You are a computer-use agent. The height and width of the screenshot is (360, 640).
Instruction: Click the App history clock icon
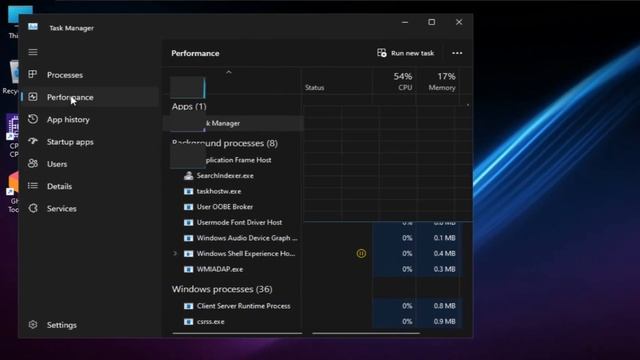pyautogui.click(x=33, y=119)
